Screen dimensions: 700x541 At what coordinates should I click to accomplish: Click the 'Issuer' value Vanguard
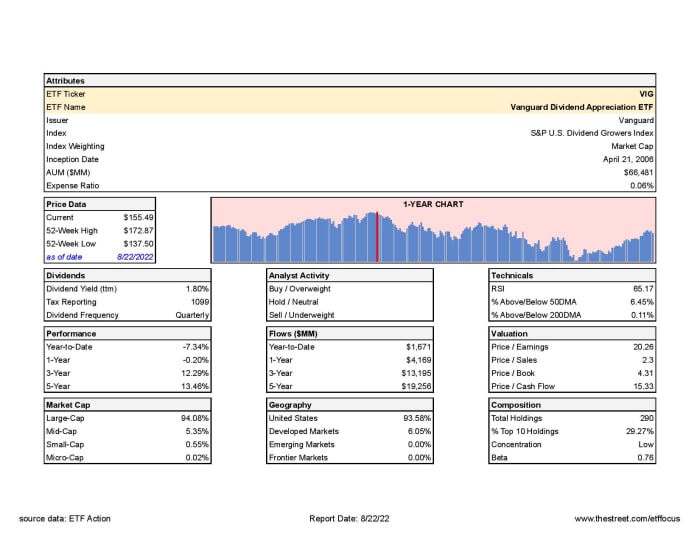point(636,121)
